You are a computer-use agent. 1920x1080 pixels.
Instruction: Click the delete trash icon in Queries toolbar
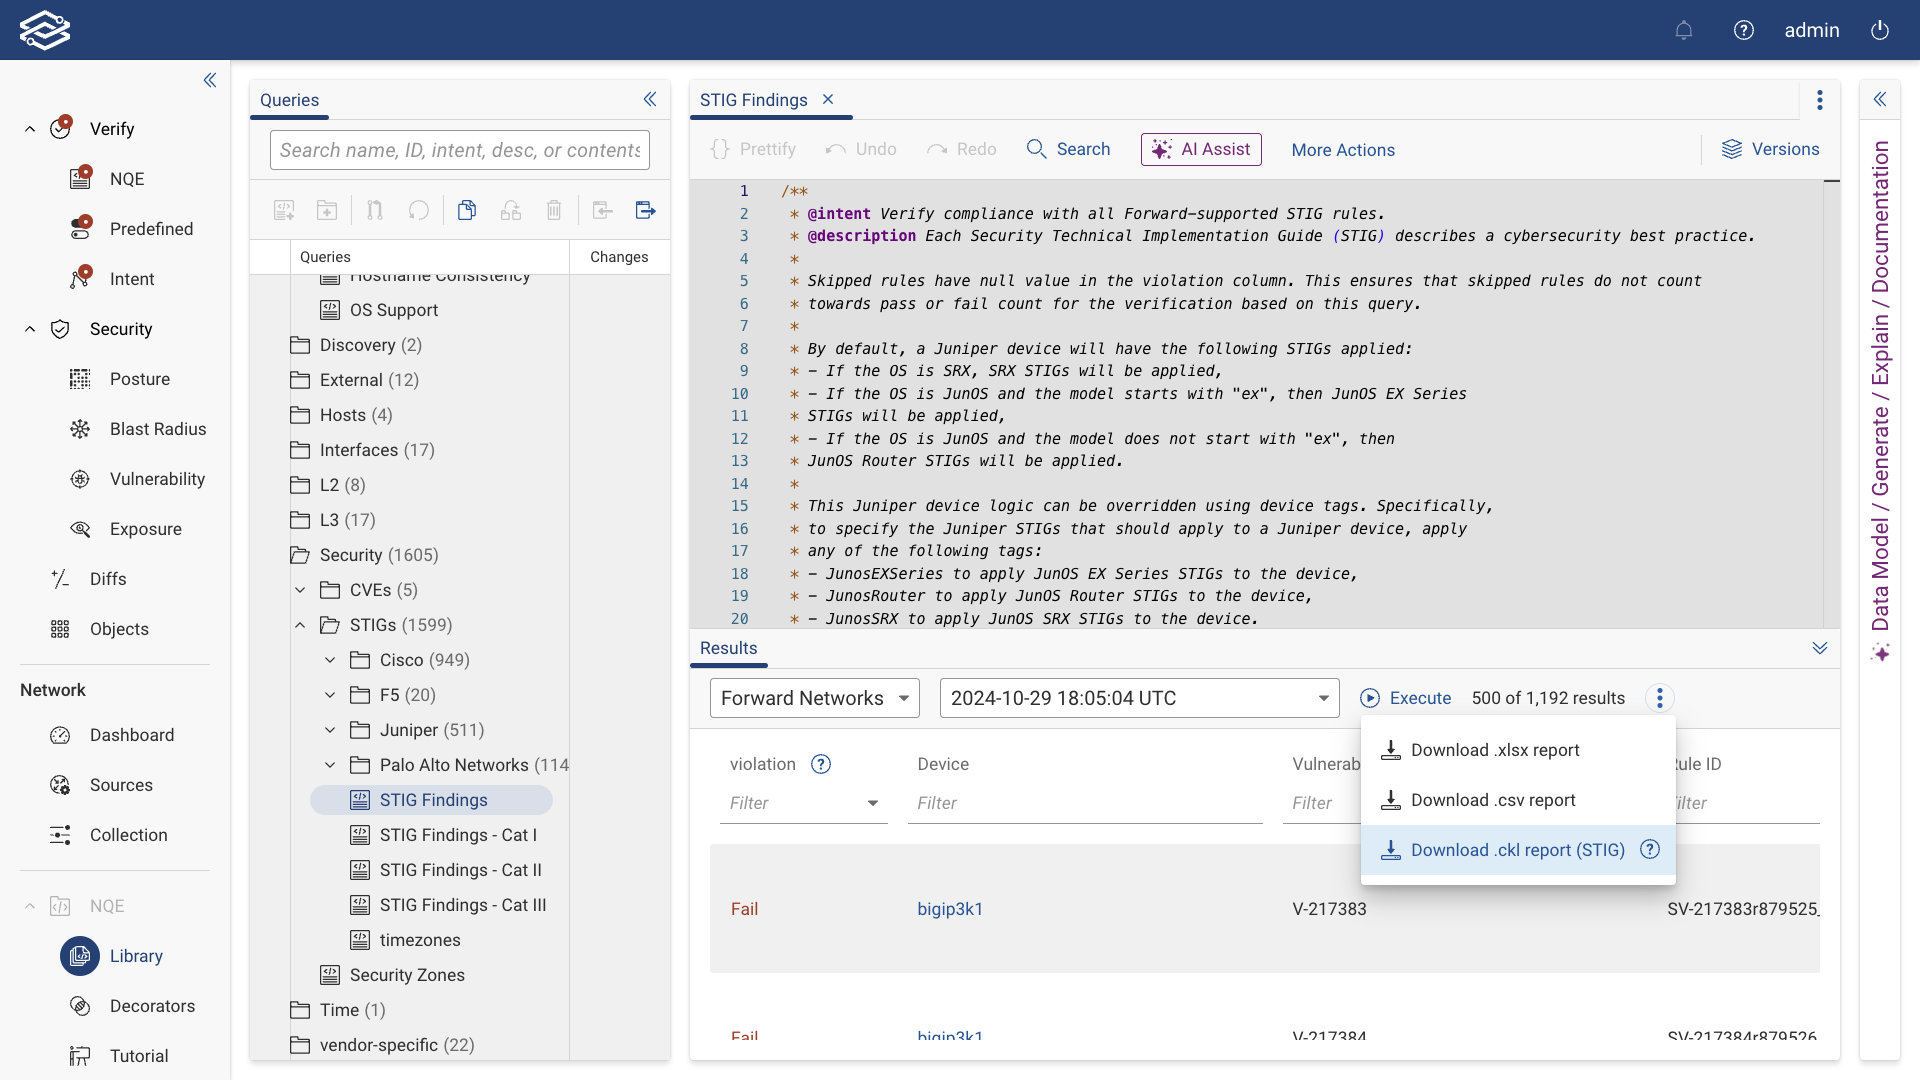point(554,210)
